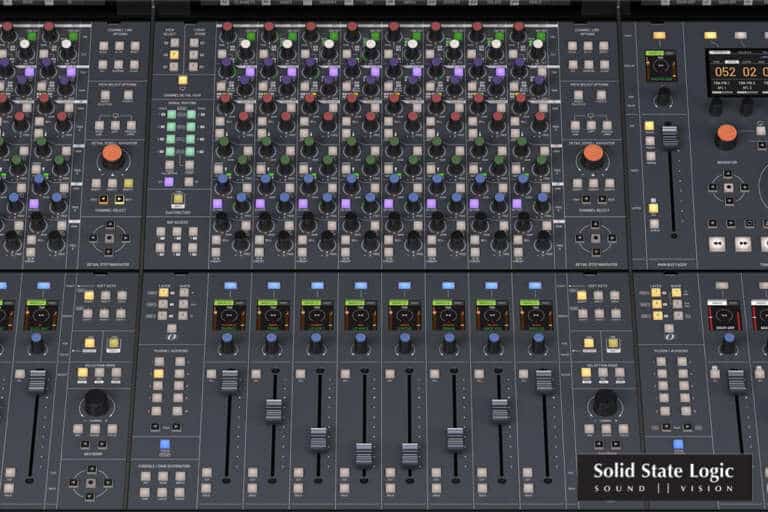Tap right arrow of navigation pad above rewind button
This screenshot has height=512, width=768.
click(x=744, y=187)
